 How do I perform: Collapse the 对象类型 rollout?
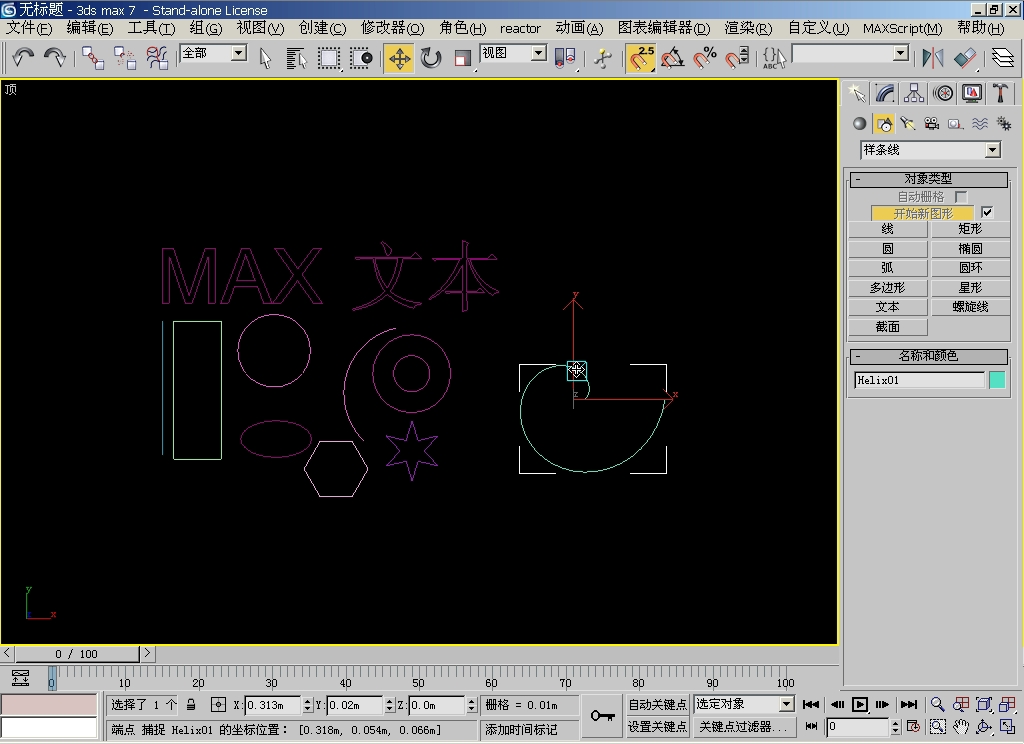pyautogui.click(x=928, y=178)
